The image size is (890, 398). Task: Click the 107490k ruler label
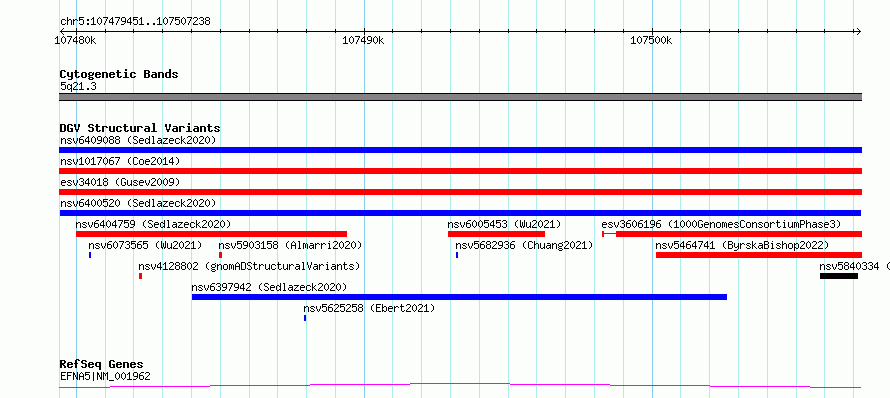point(363,40)
